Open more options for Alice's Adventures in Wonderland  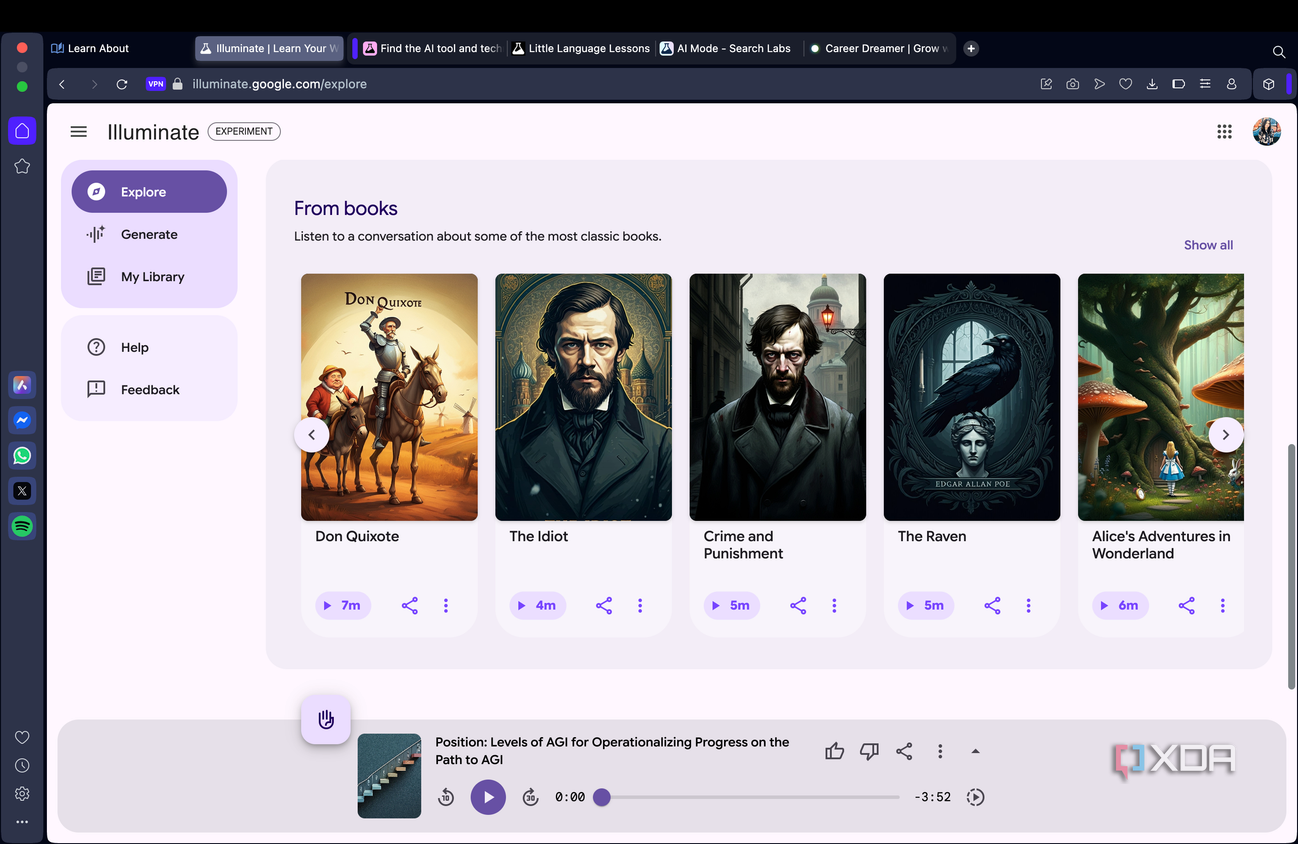[1222, 605]
